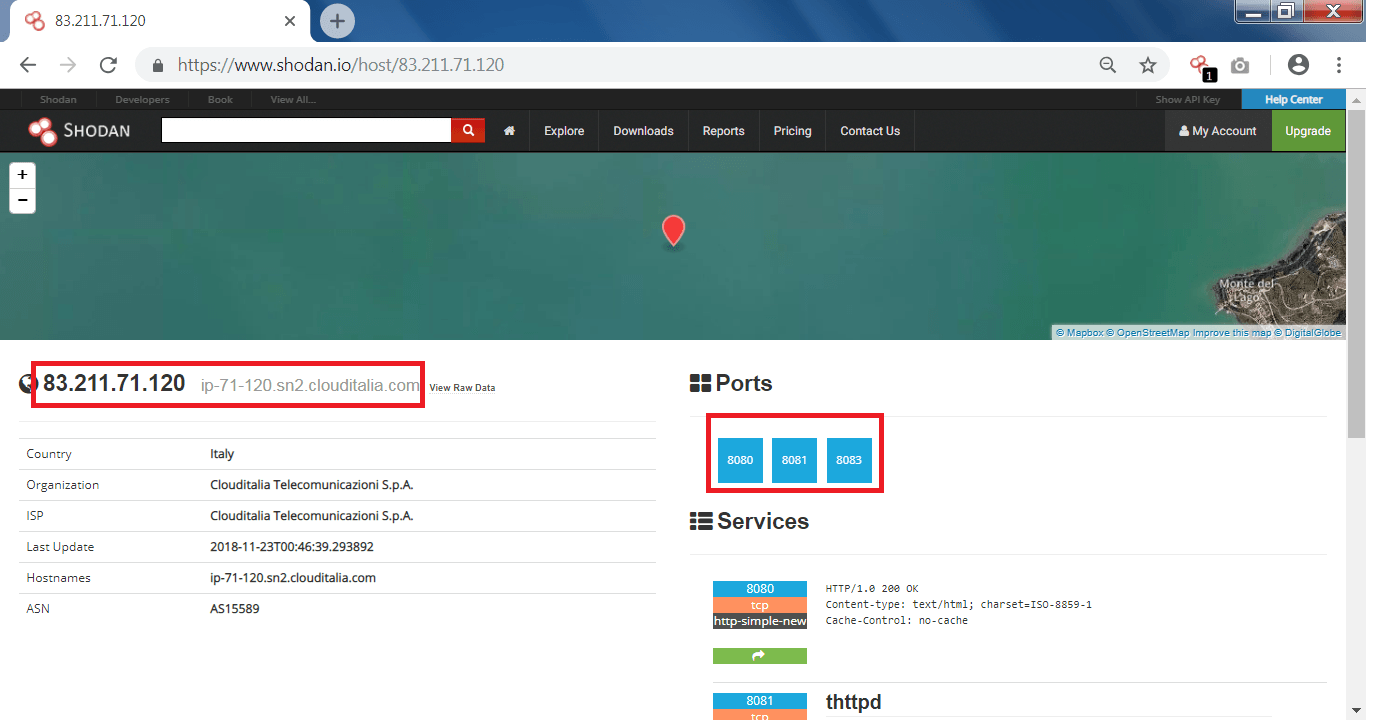Reload the page with refresh icon
Image resolution: width=1380 pixels, height=720 pixels.
tap(108, 65)
